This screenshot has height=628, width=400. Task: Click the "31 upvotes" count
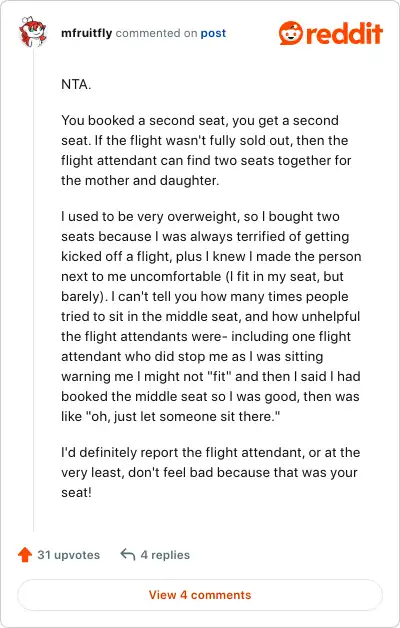coord(68,555)
